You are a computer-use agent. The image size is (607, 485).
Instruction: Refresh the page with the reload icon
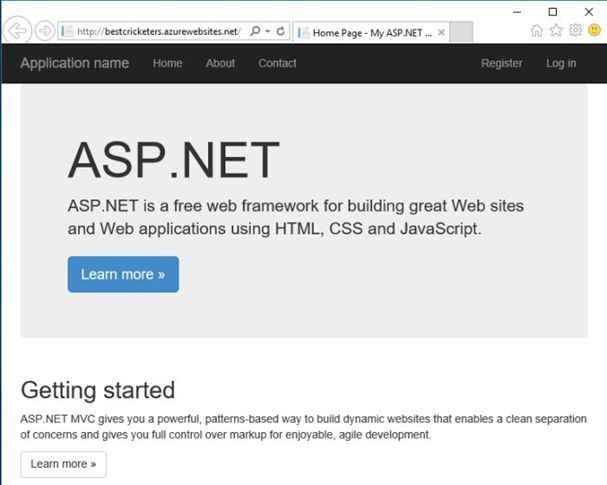point(281,31)
